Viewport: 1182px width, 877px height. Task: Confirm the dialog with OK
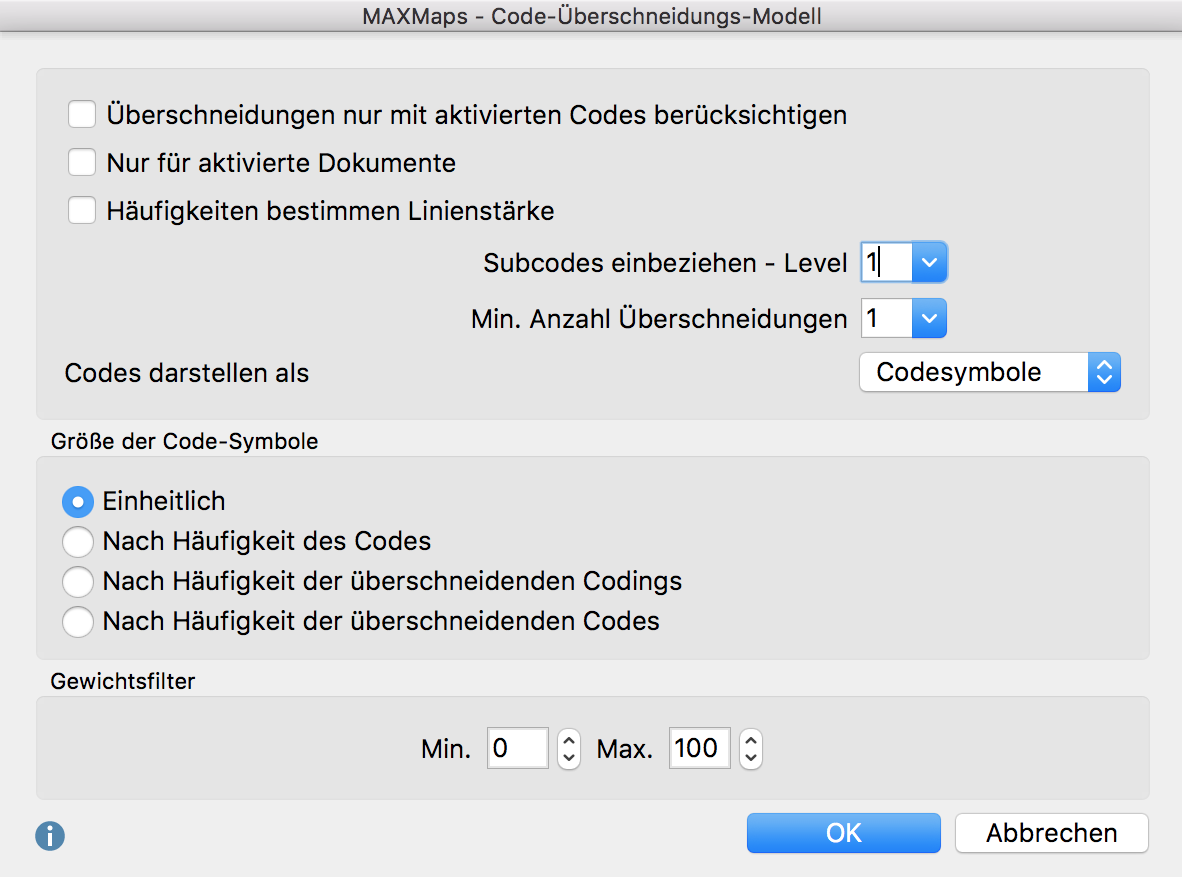pyautogui.click(x=844, y=833)
